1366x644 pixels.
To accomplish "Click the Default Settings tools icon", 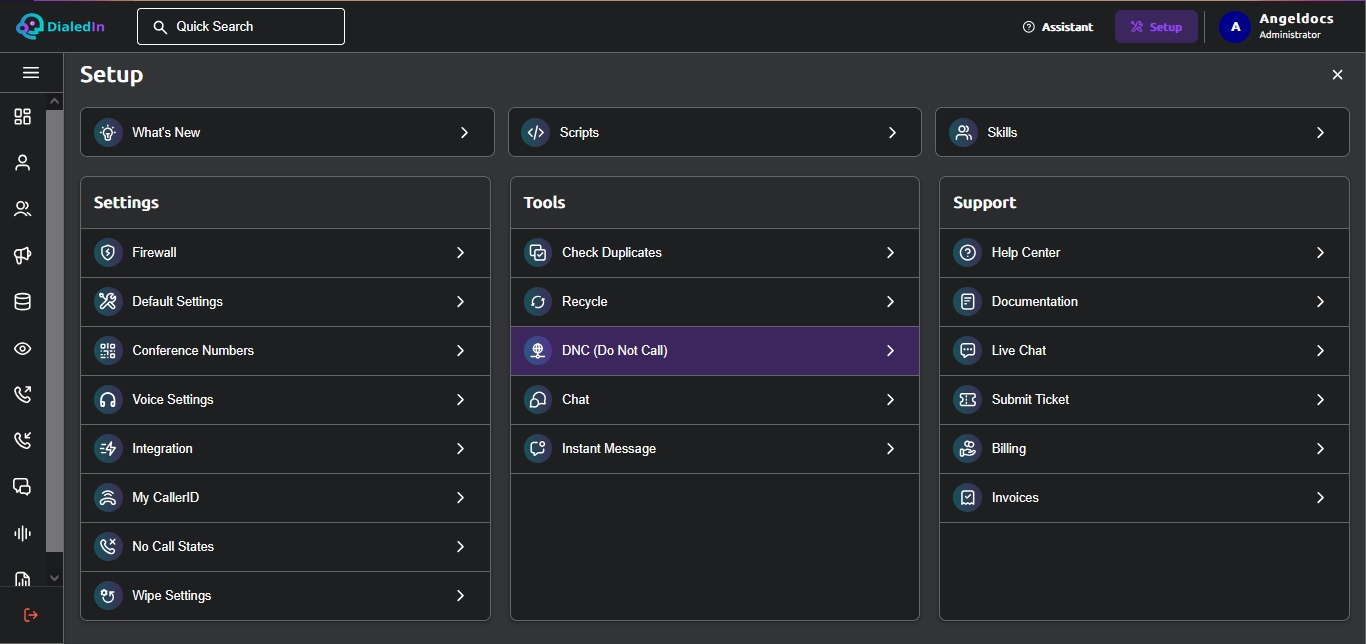I will 108,302.
